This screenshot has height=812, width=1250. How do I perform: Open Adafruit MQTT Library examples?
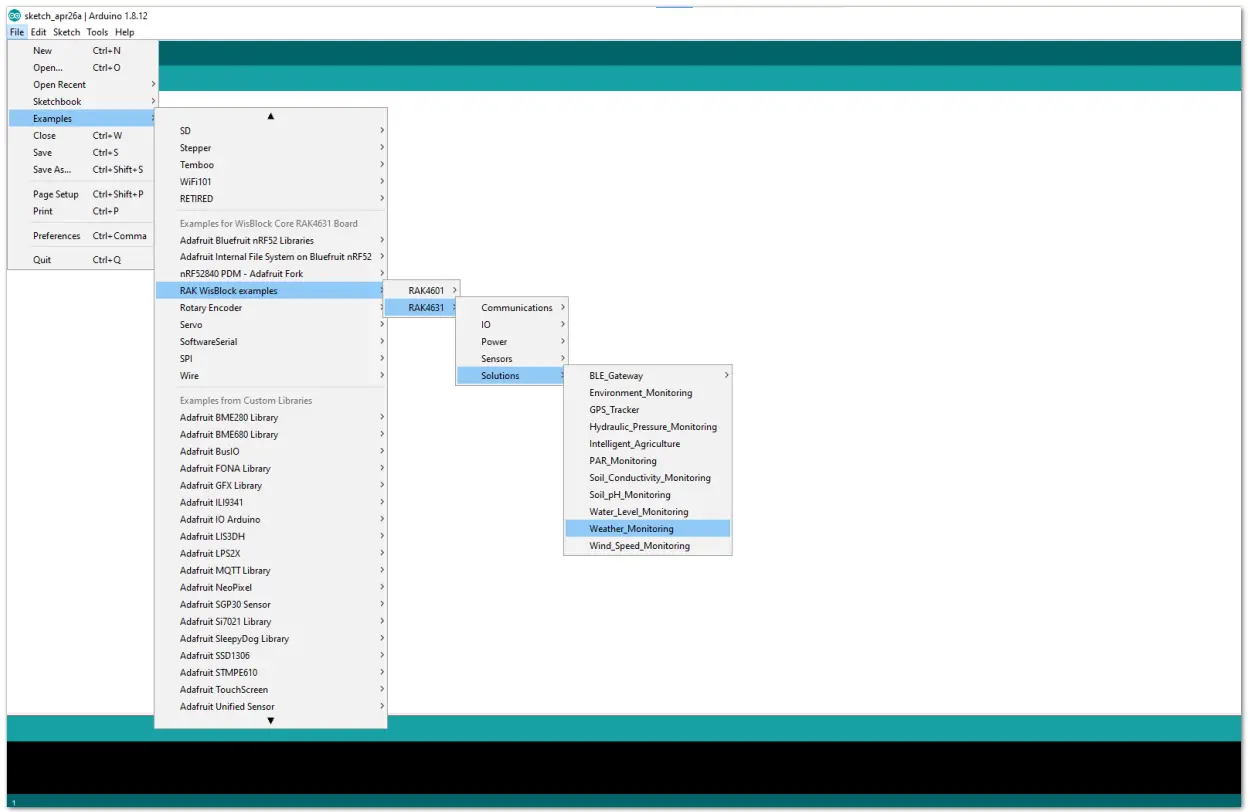point(270,571)
